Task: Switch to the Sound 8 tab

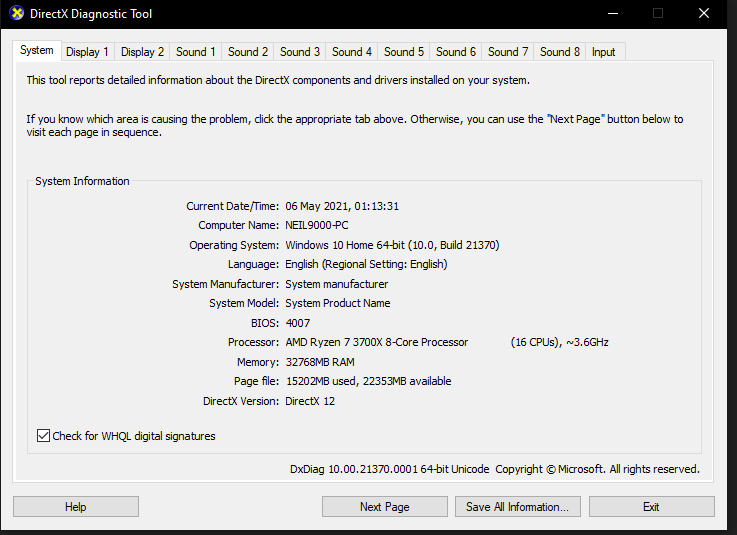Action: [x=560, y=52]
